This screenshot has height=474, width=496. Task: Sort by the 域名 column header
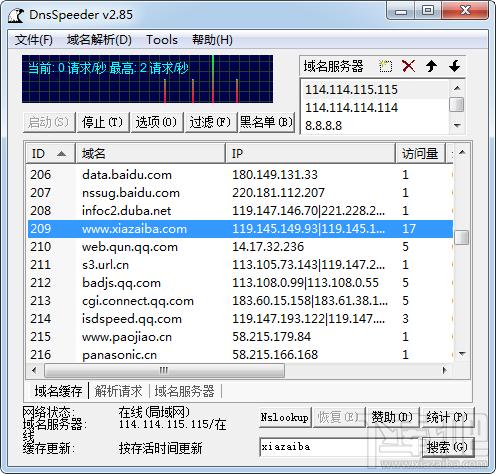(151, 154)
